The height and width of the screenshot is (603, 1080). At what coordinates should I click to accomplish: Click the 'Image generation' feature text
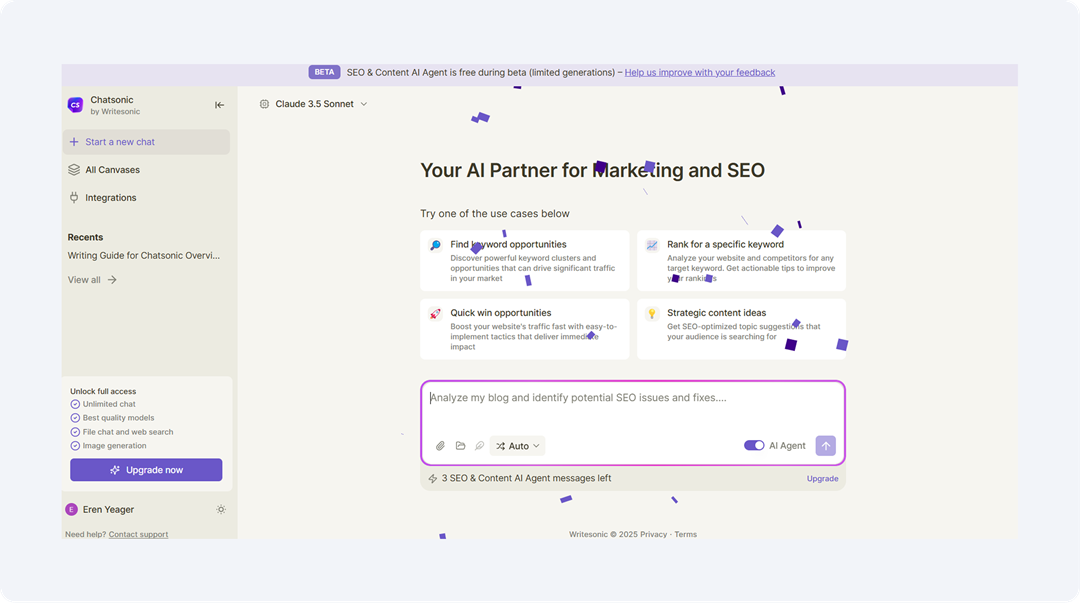pyautogui.click(x=114, y=446)
